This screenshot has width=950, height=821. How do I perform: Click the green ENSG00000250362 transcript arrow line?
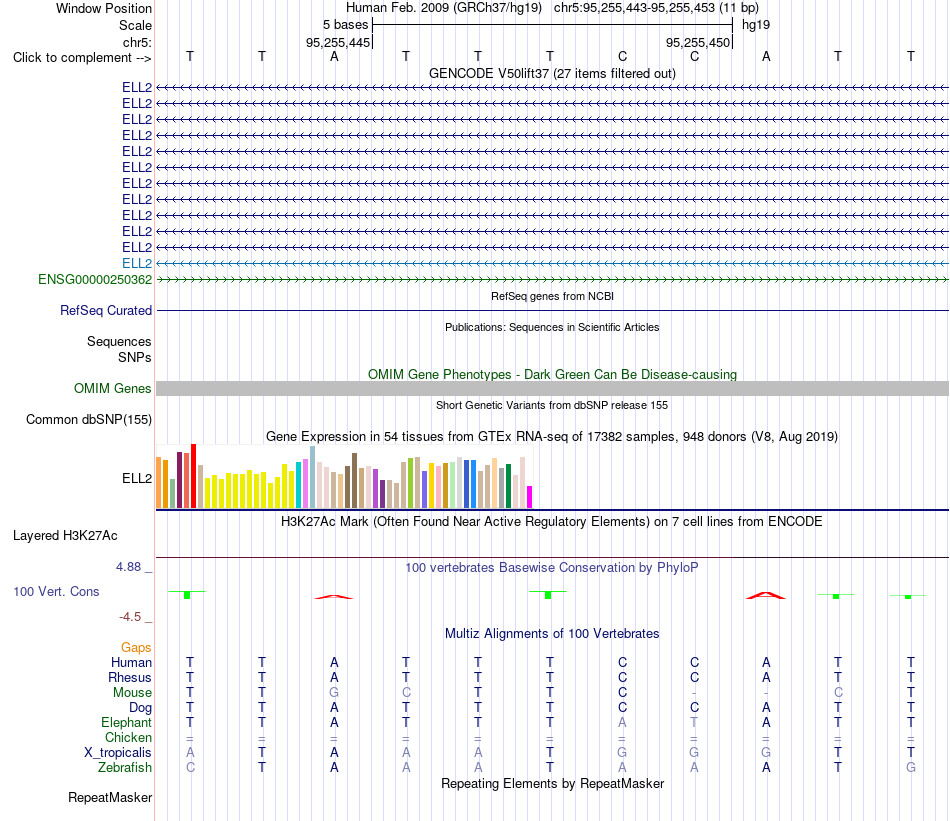coord(552,279)
